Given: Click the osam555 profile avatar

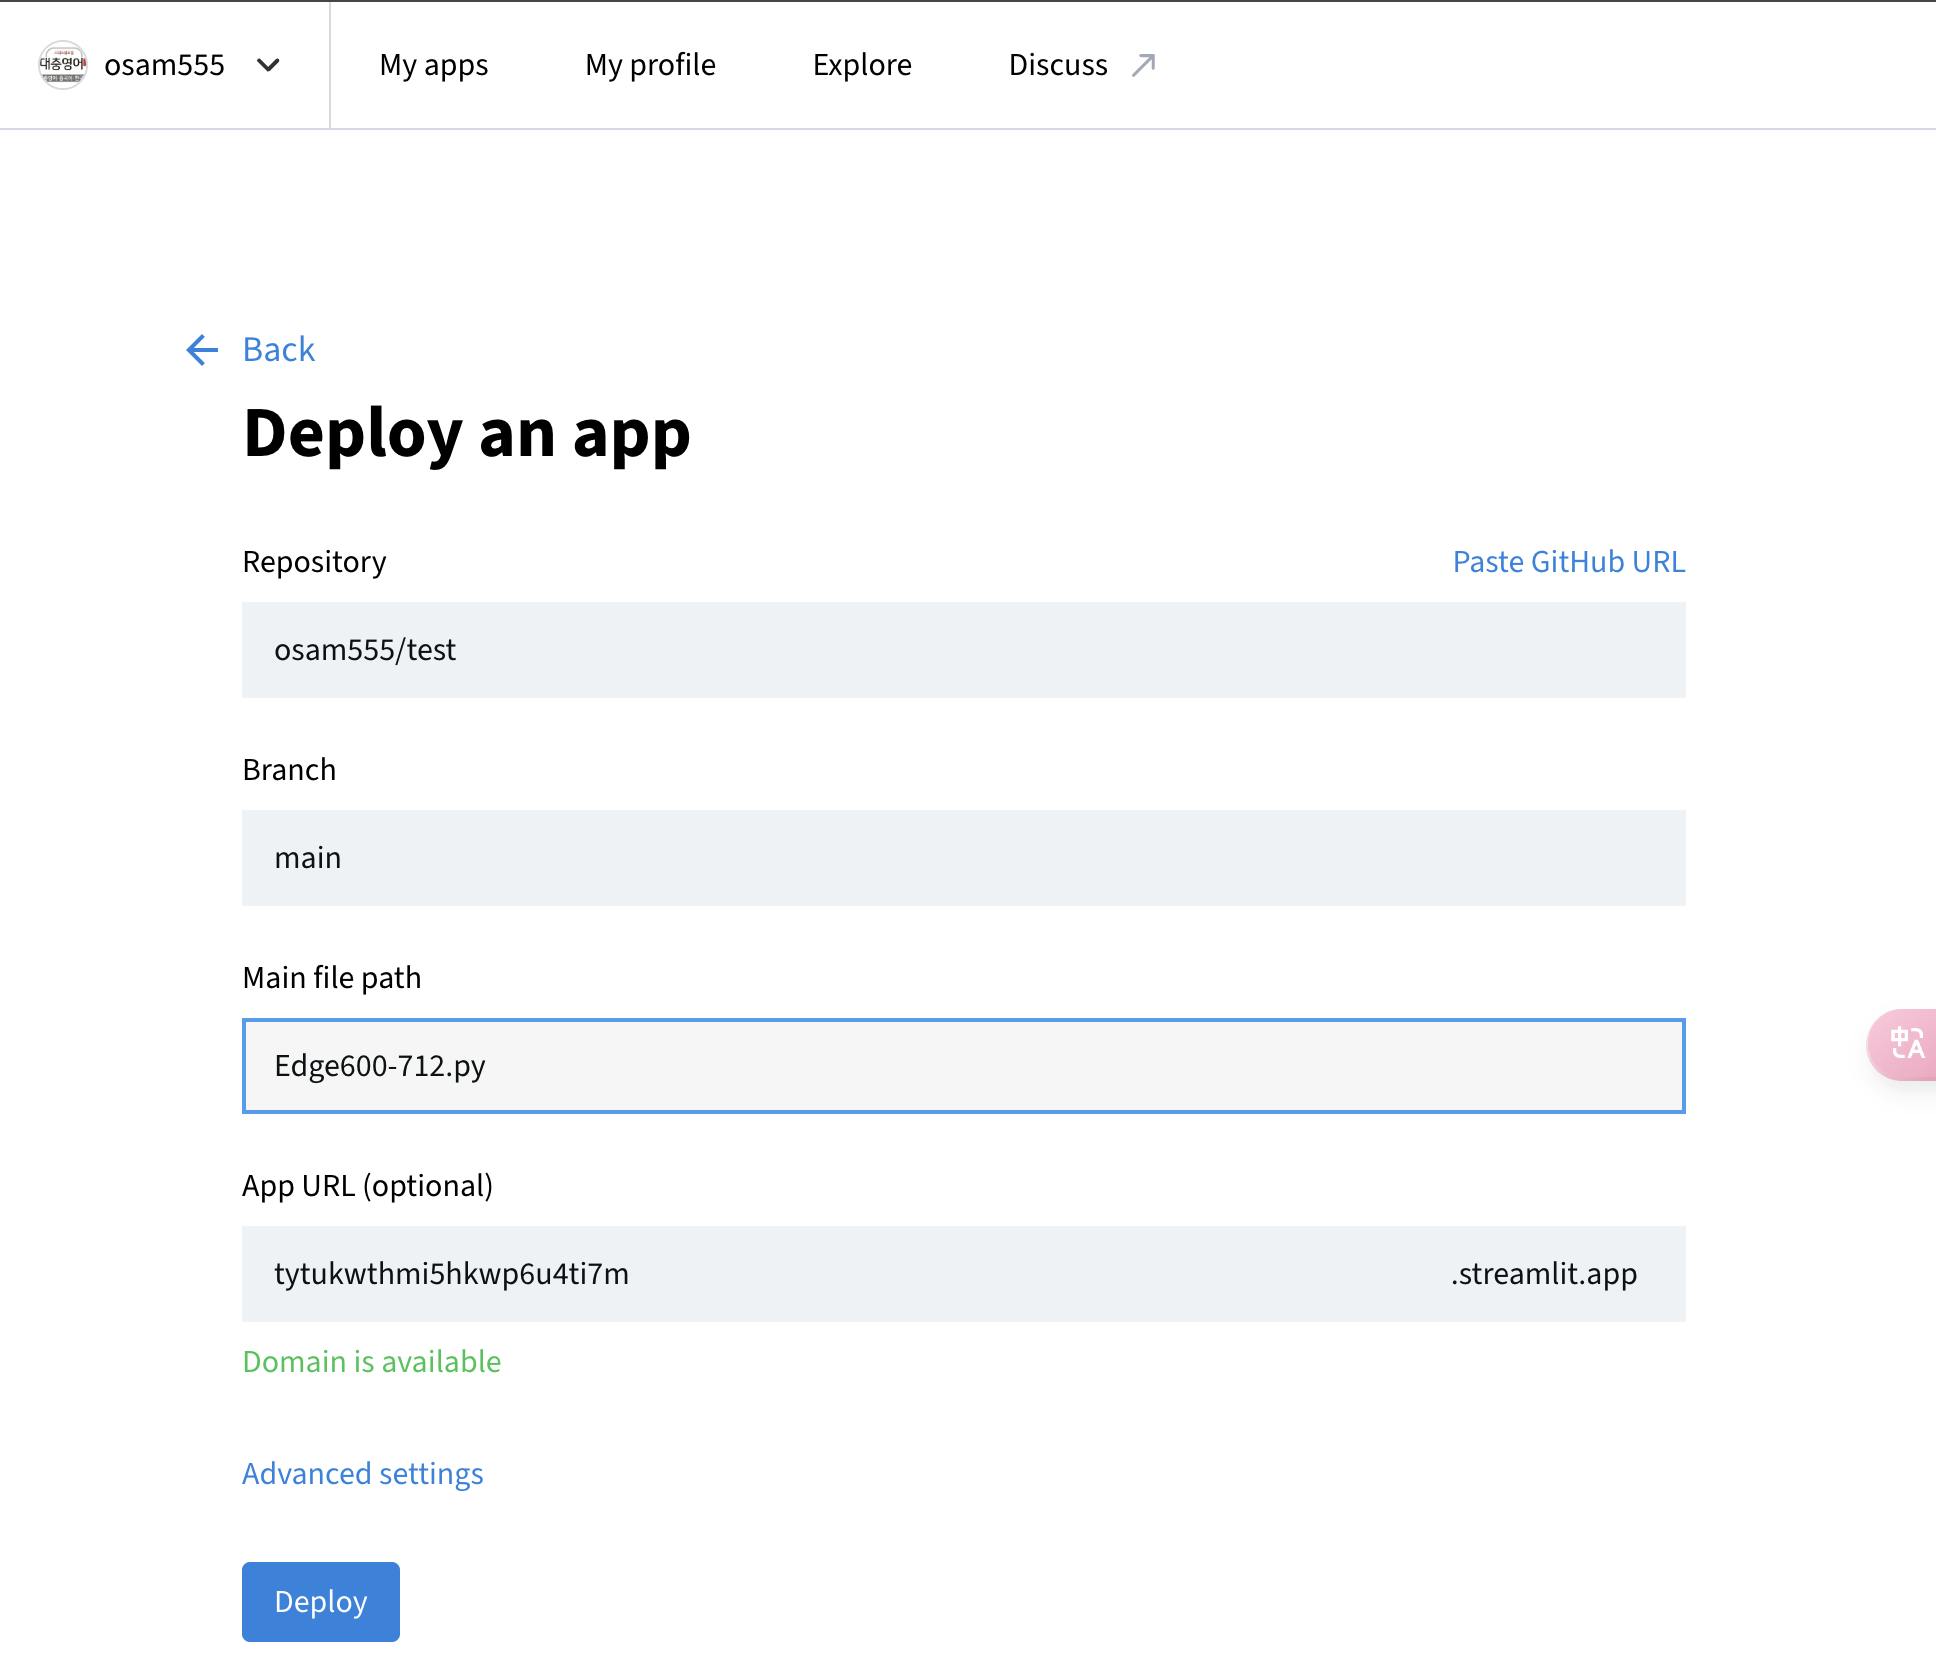Looking at the screenshot, I should tap(62, 65).
